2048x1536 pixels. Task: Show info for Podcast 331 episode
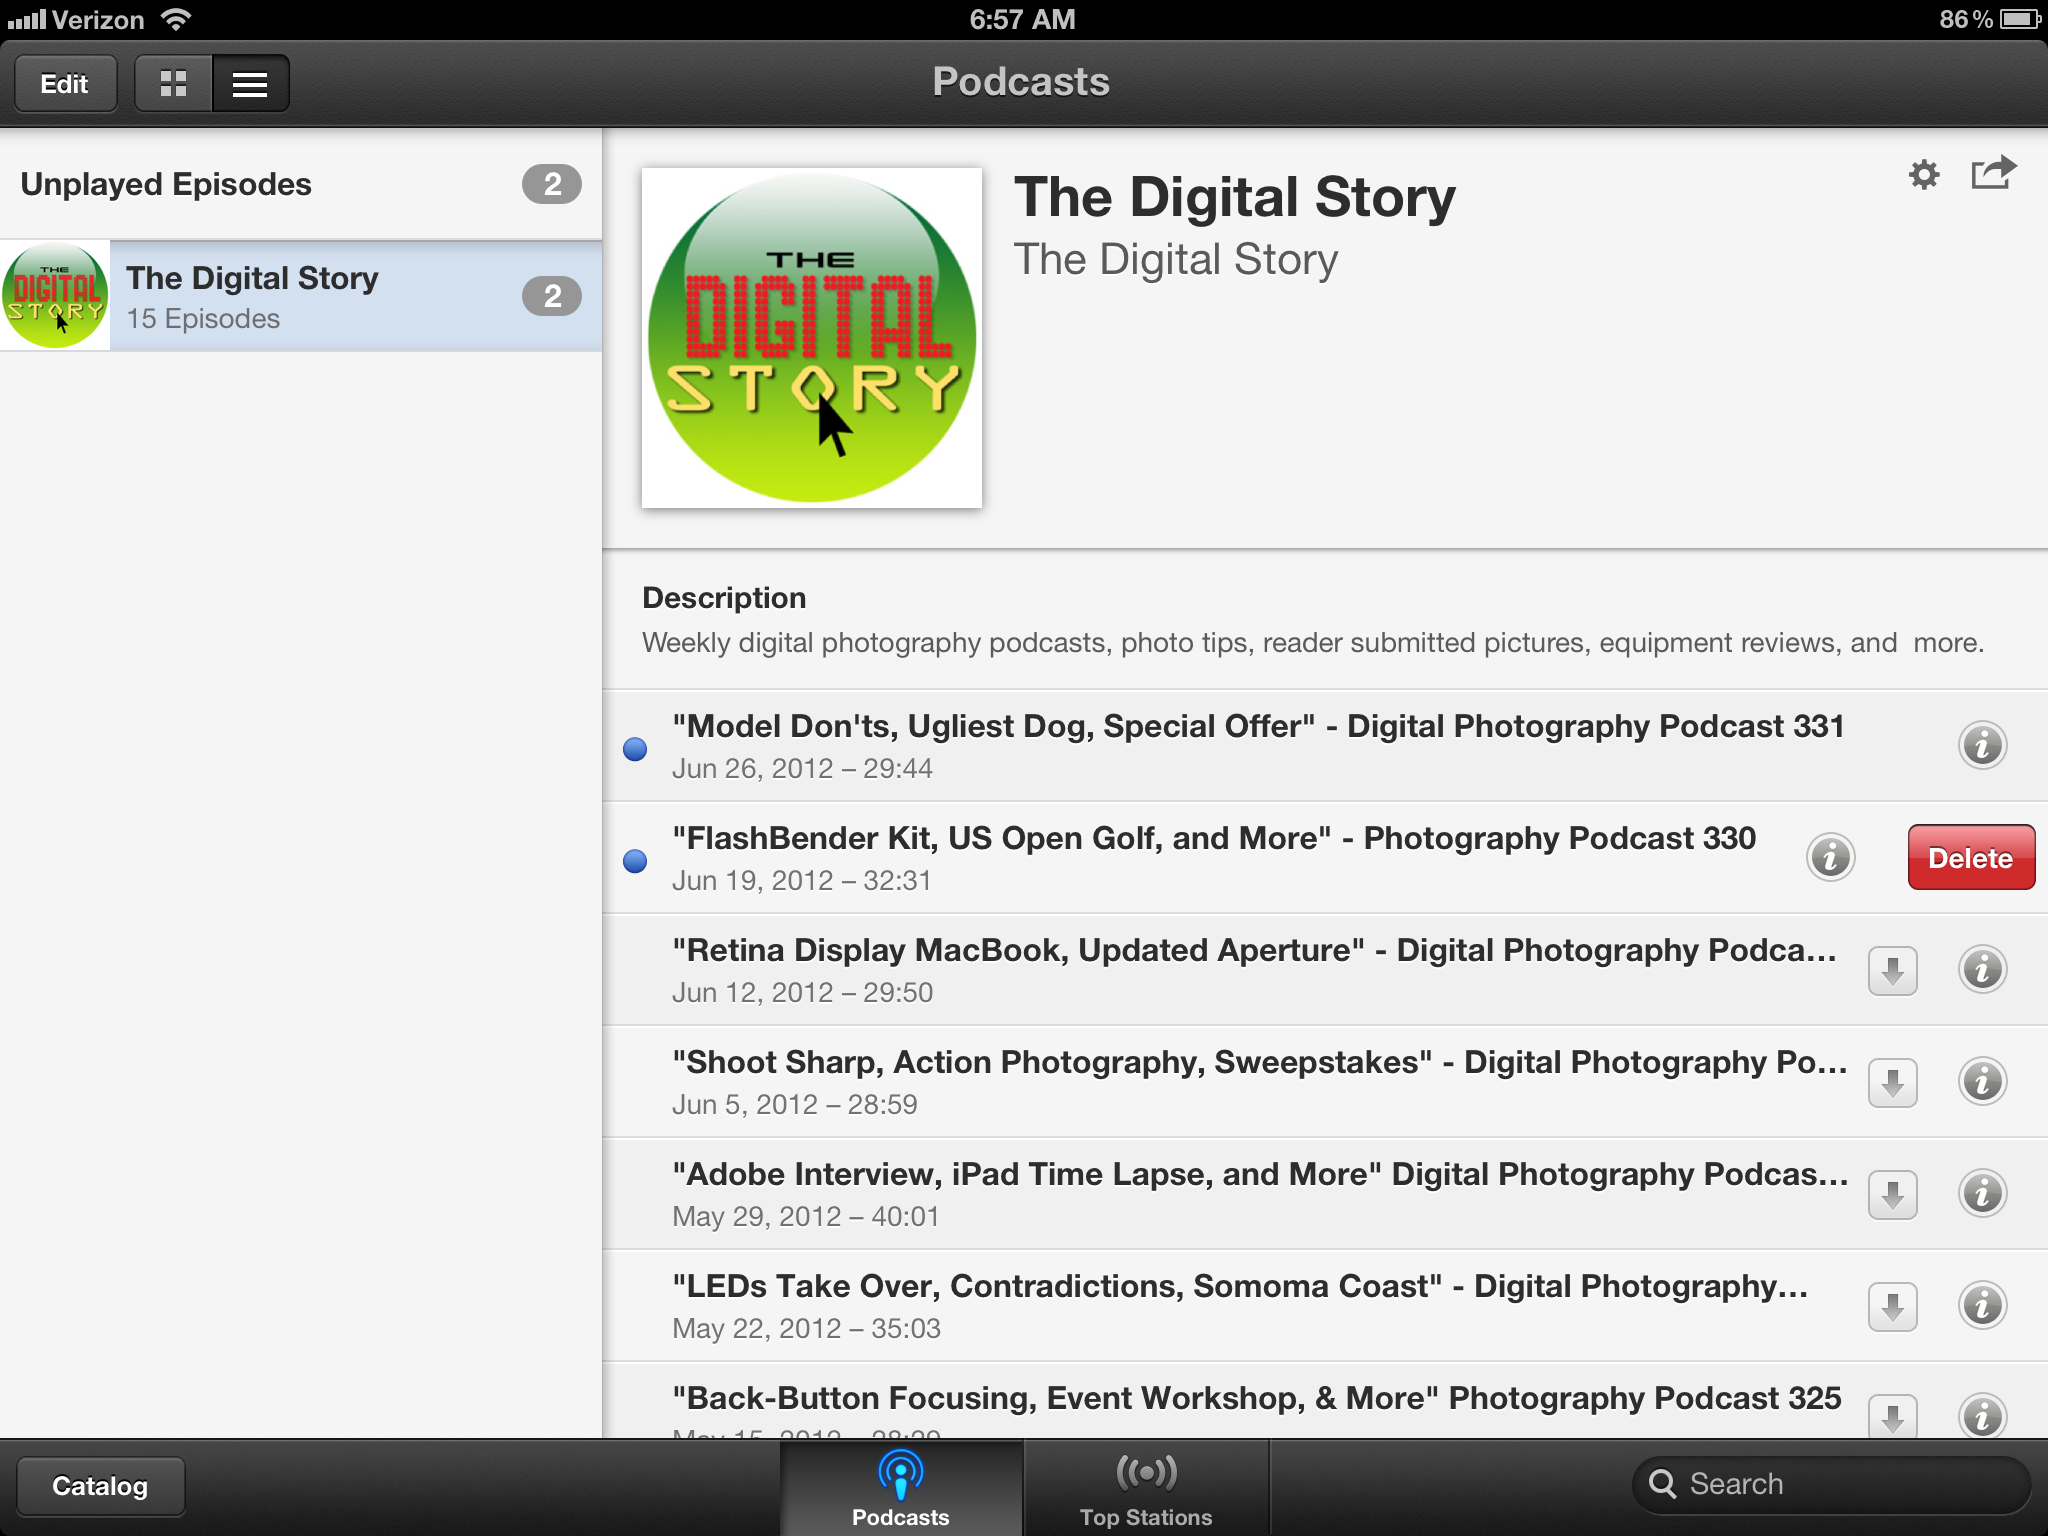click(1982, 745)
